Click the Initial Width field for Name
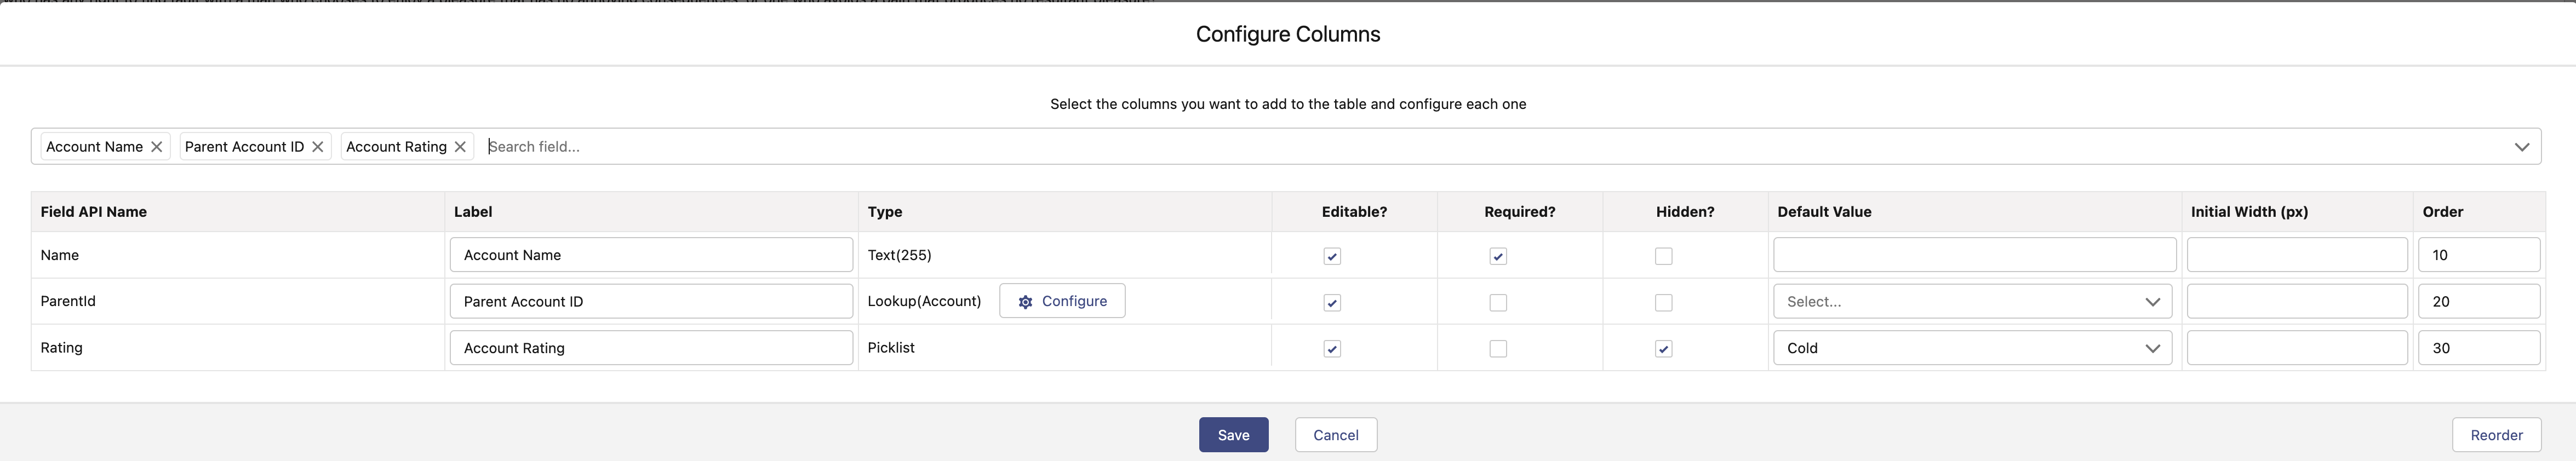 [x=2296, y=255]
